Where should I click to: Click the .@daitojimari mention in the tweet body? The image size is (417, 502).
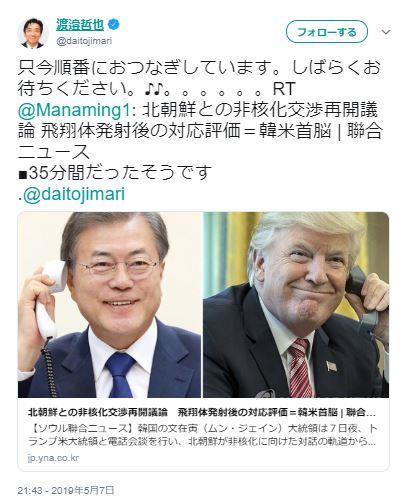tap(72, 194)
